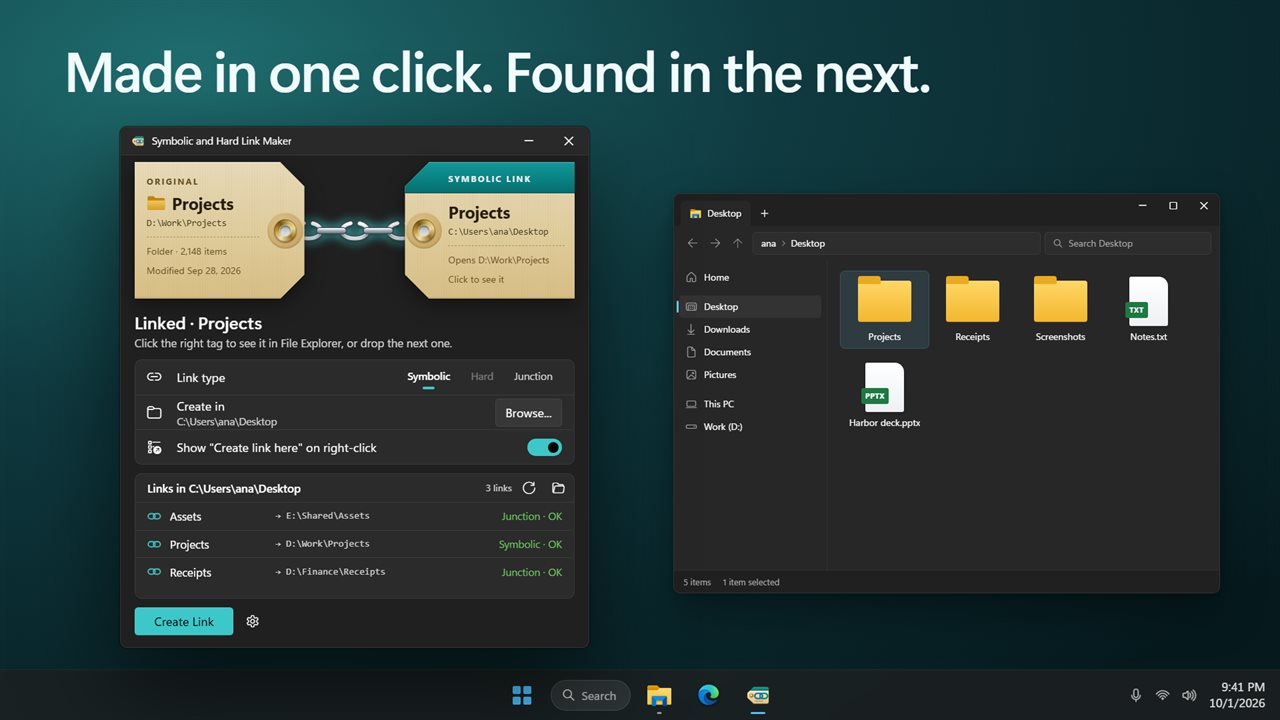Open This PC in Explorer sidebar
Screen dimensions: 1280x720
[x=749, y=404]
